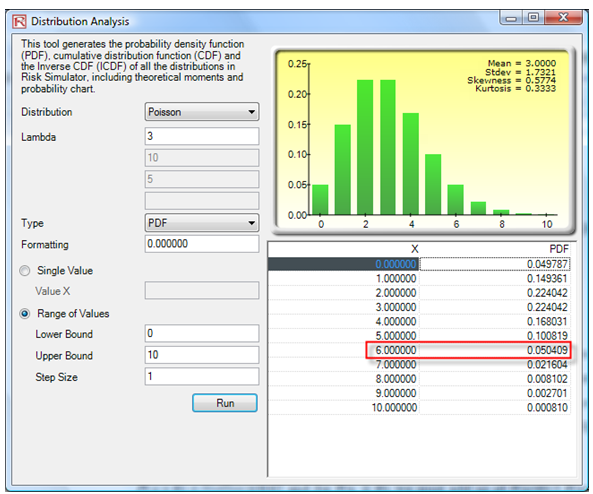Viewport: 593px width, 494px height.
Task: Select PDF cell 0.049787
Action: pos(495,264)
